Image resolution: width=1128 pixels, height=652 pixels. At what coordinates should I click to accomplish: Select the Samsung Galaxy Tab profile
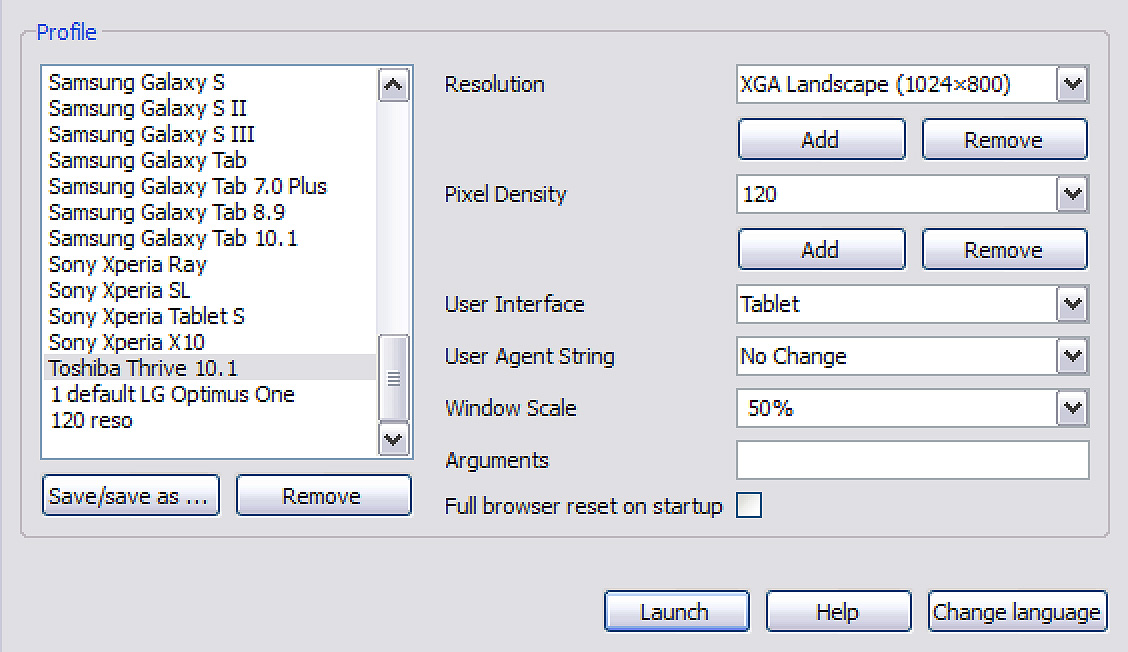210,160
